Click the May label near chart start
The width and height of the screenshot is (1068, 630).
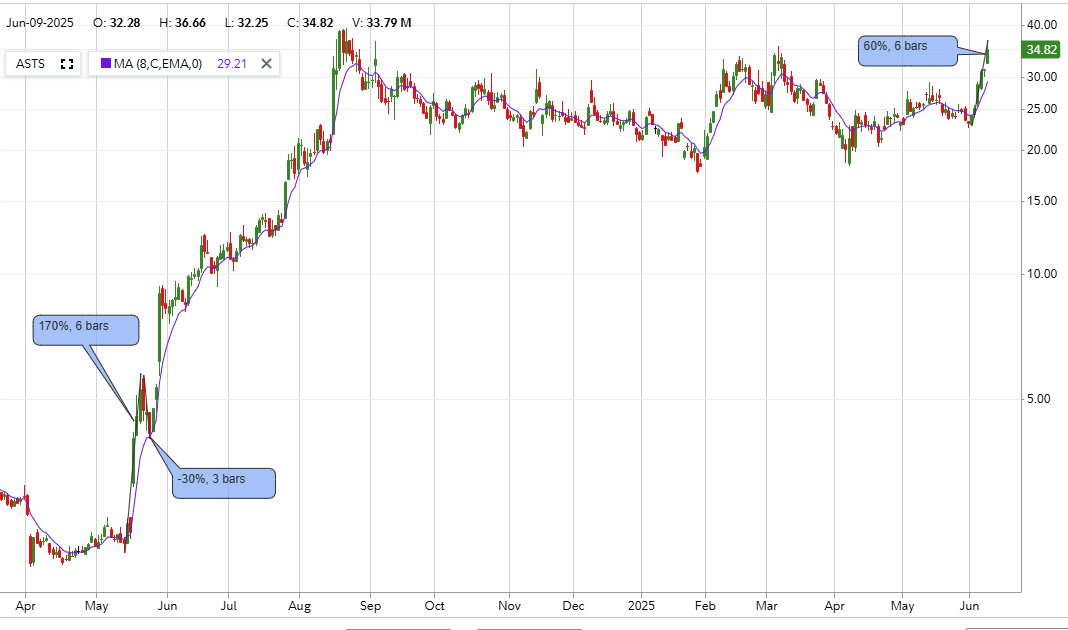click(97, 606)
